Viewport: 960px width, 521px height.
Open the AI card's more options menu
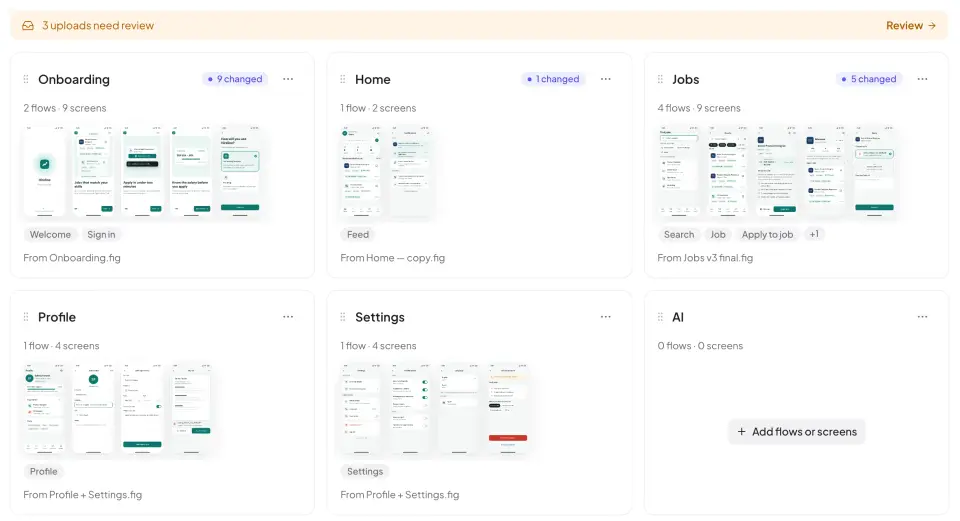click(922, 317)
